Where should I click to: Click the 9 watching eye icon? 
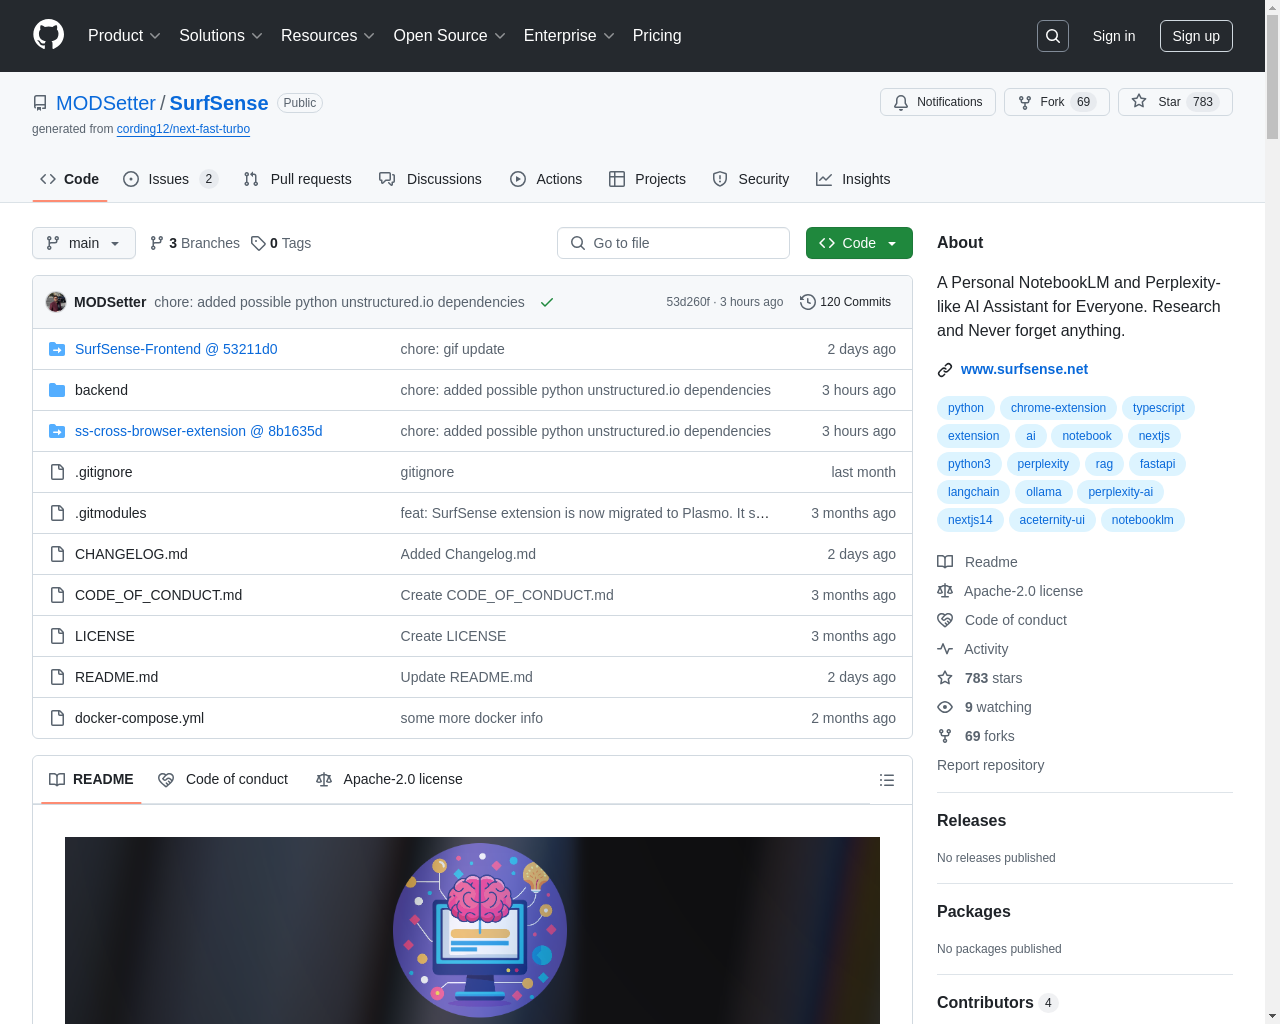coord(945,707)
